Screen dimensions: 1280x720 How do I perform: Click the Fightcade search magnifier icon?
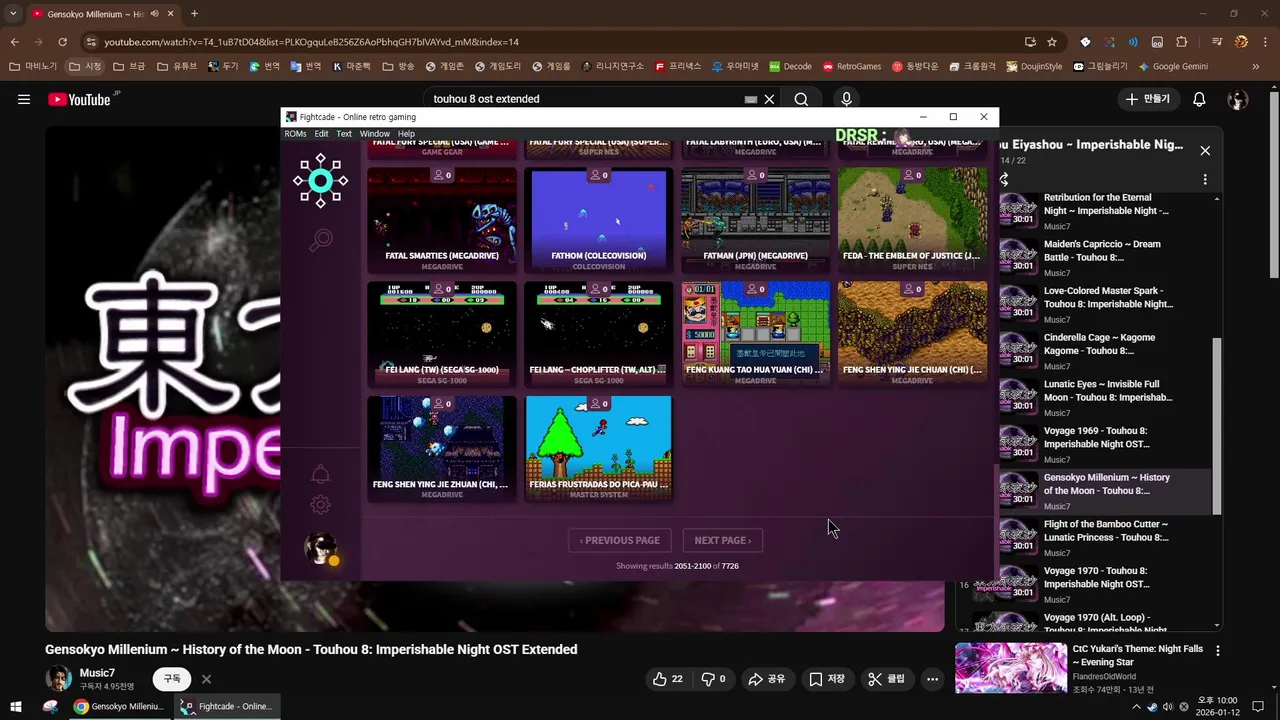[x=320, y=240]
